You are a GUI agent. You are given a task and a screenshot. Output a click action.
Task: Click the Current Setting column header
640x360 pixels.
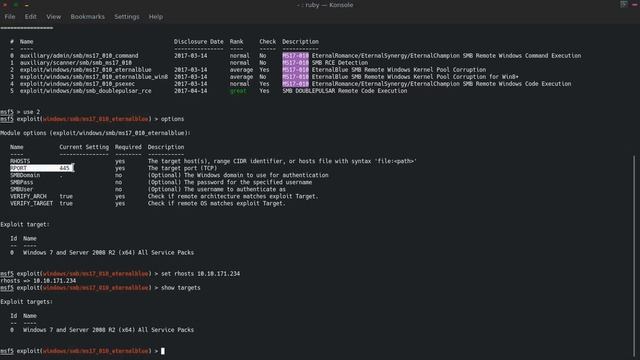(x=84, y=147)
